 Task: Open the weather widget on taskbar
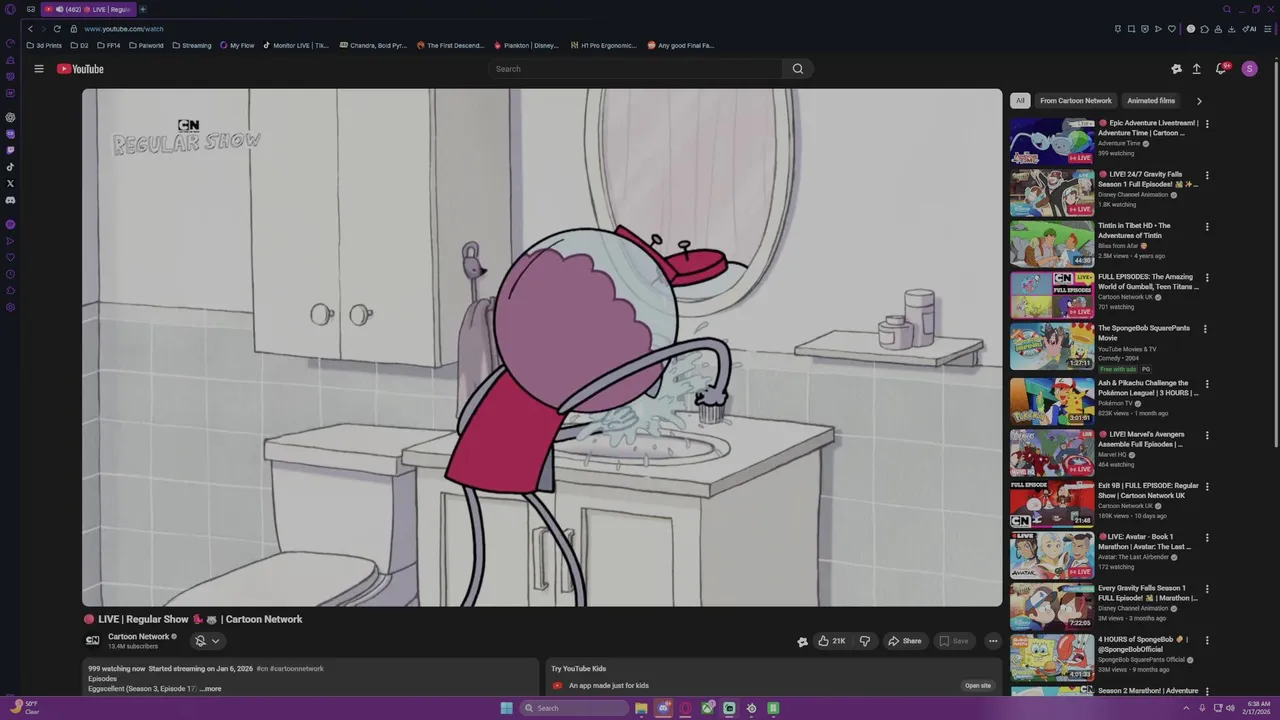pos(25,708)
